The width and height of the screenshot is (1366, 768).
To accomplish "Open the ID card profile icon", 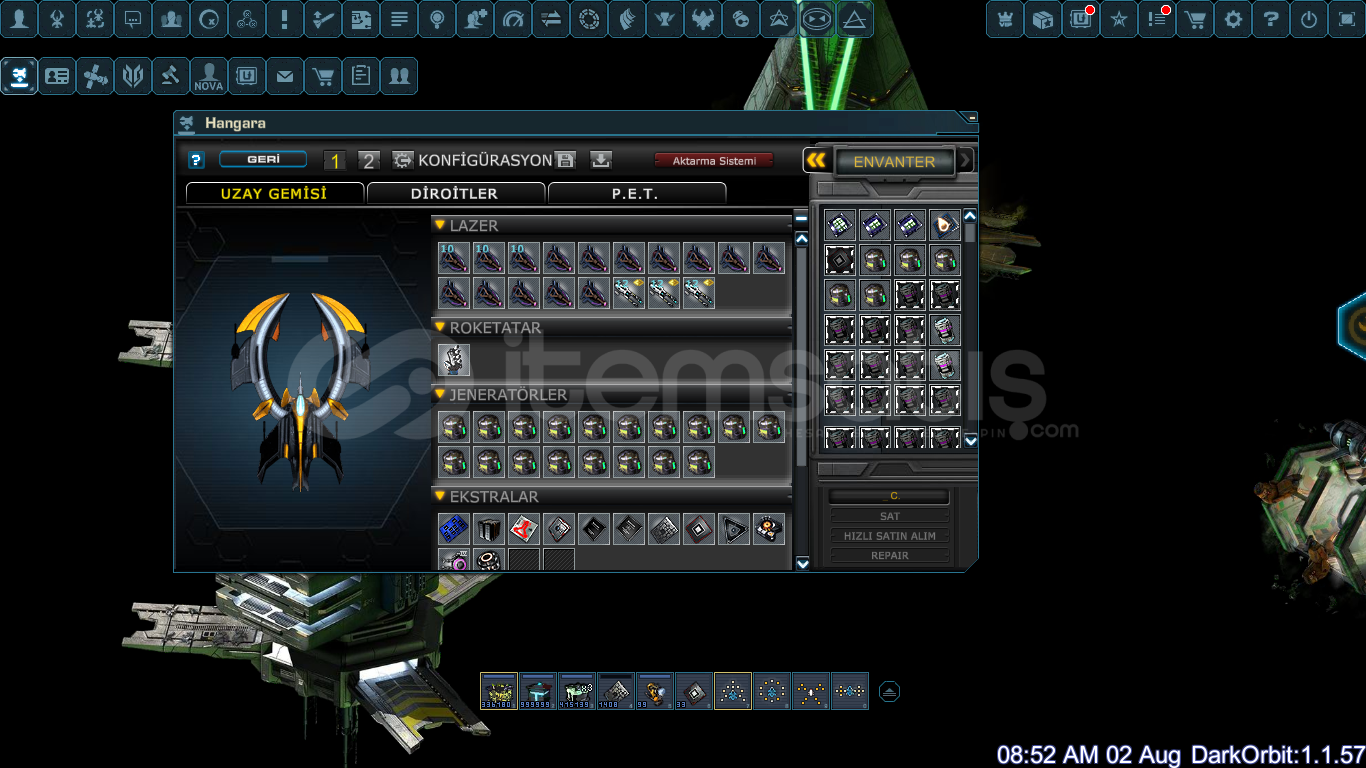I will (x=57, y=76).
